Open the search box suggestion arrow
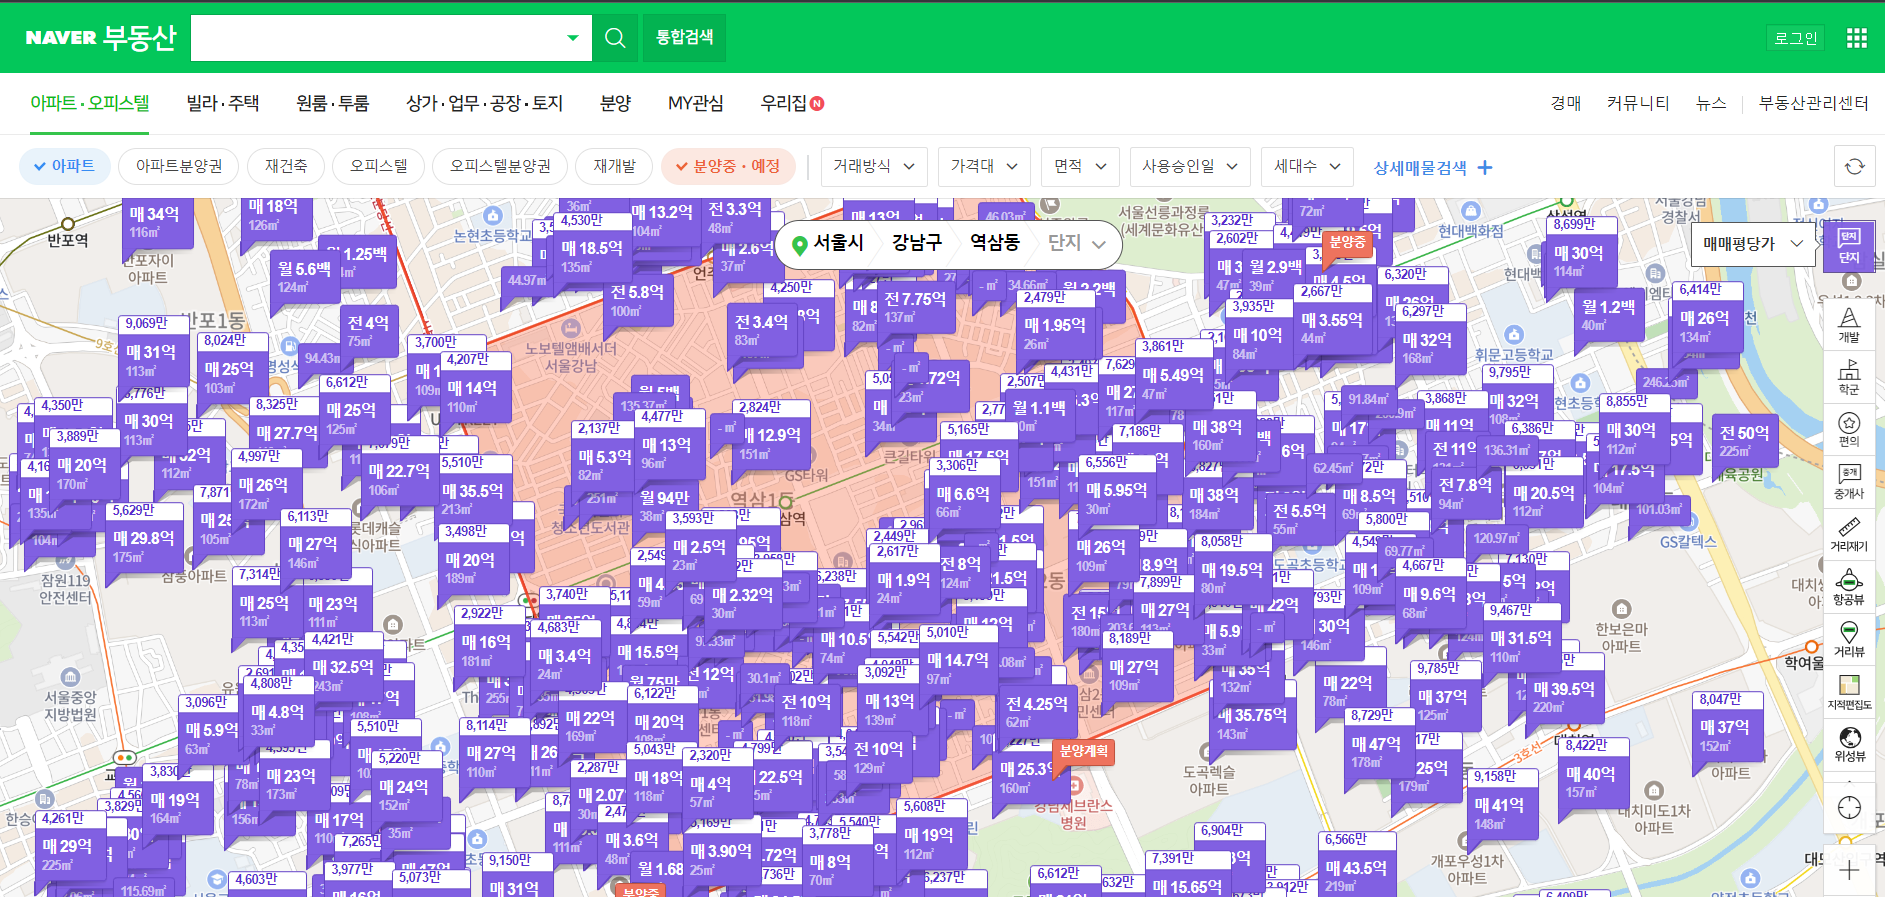The height and width of the screenshot is (897, 1885). [x=572, y=38]
